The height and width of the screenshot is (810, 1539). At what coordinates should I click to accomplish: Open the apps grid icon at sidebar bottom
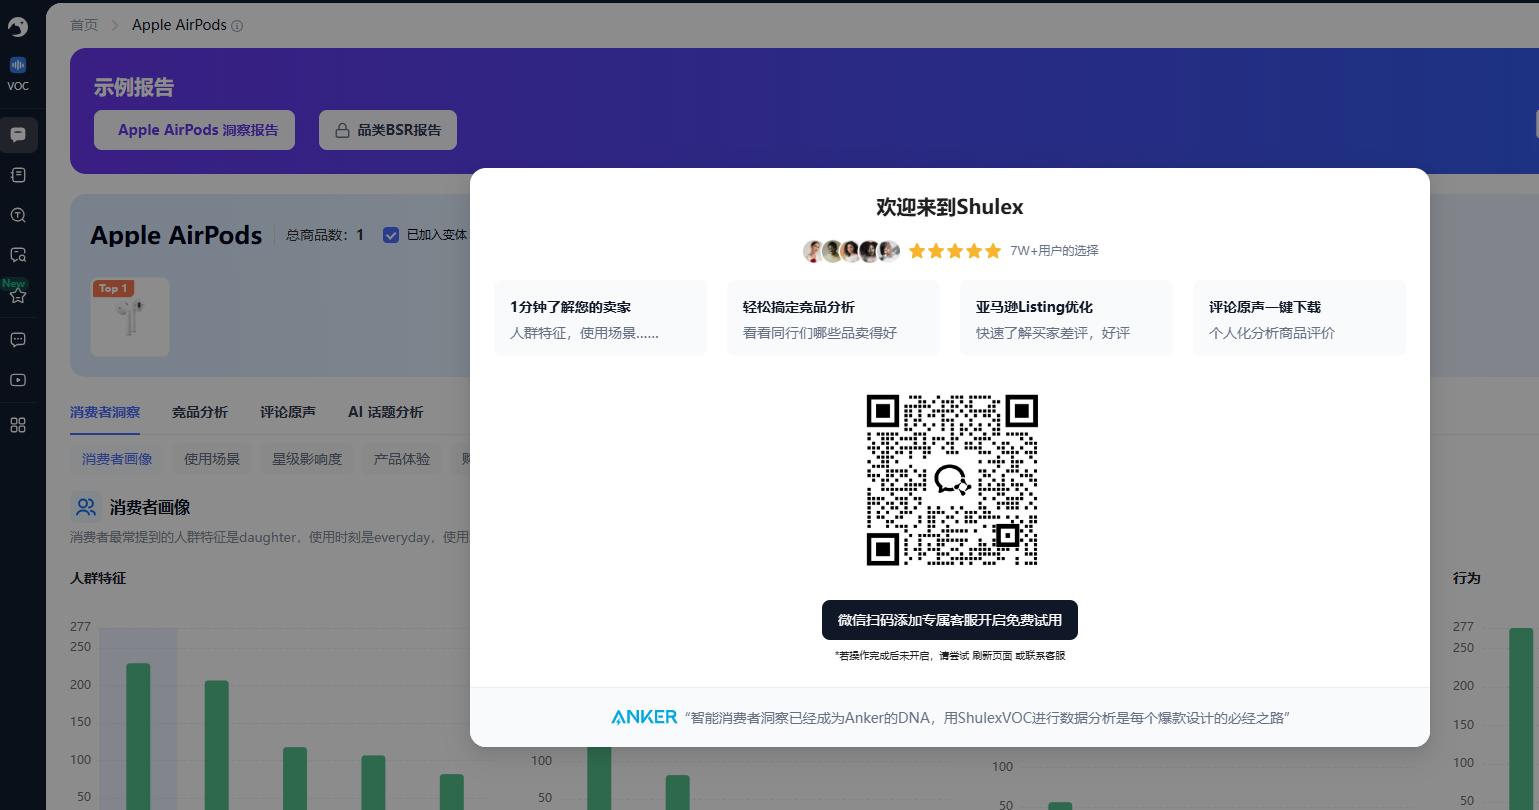(18, 425)
